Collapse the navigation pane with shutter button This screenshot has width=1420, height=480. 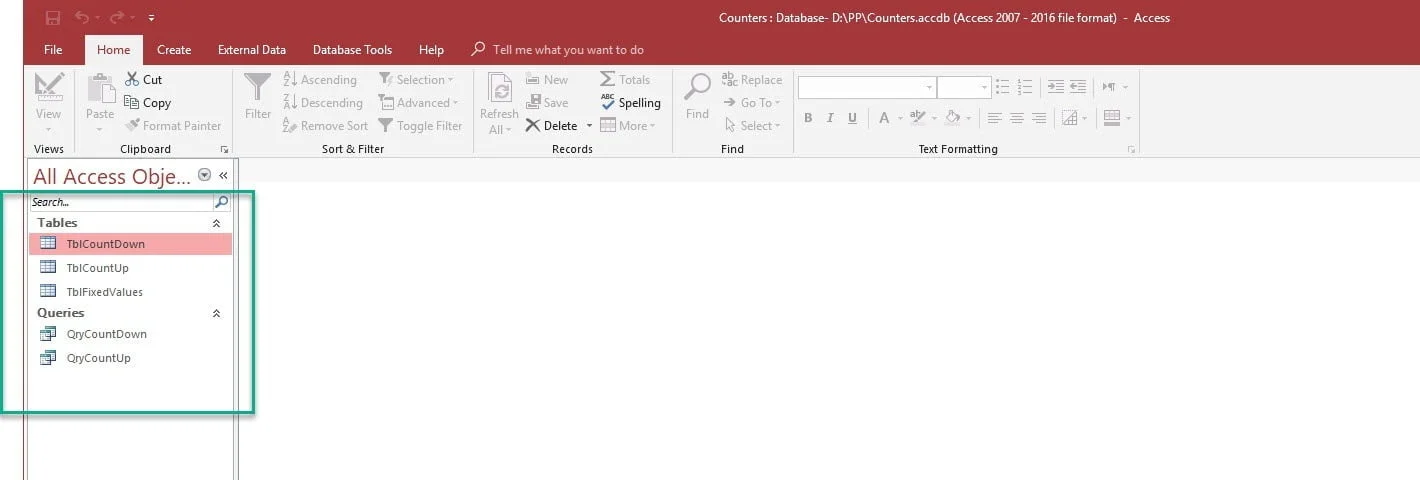pyautogui.click(x=223, y=175)
